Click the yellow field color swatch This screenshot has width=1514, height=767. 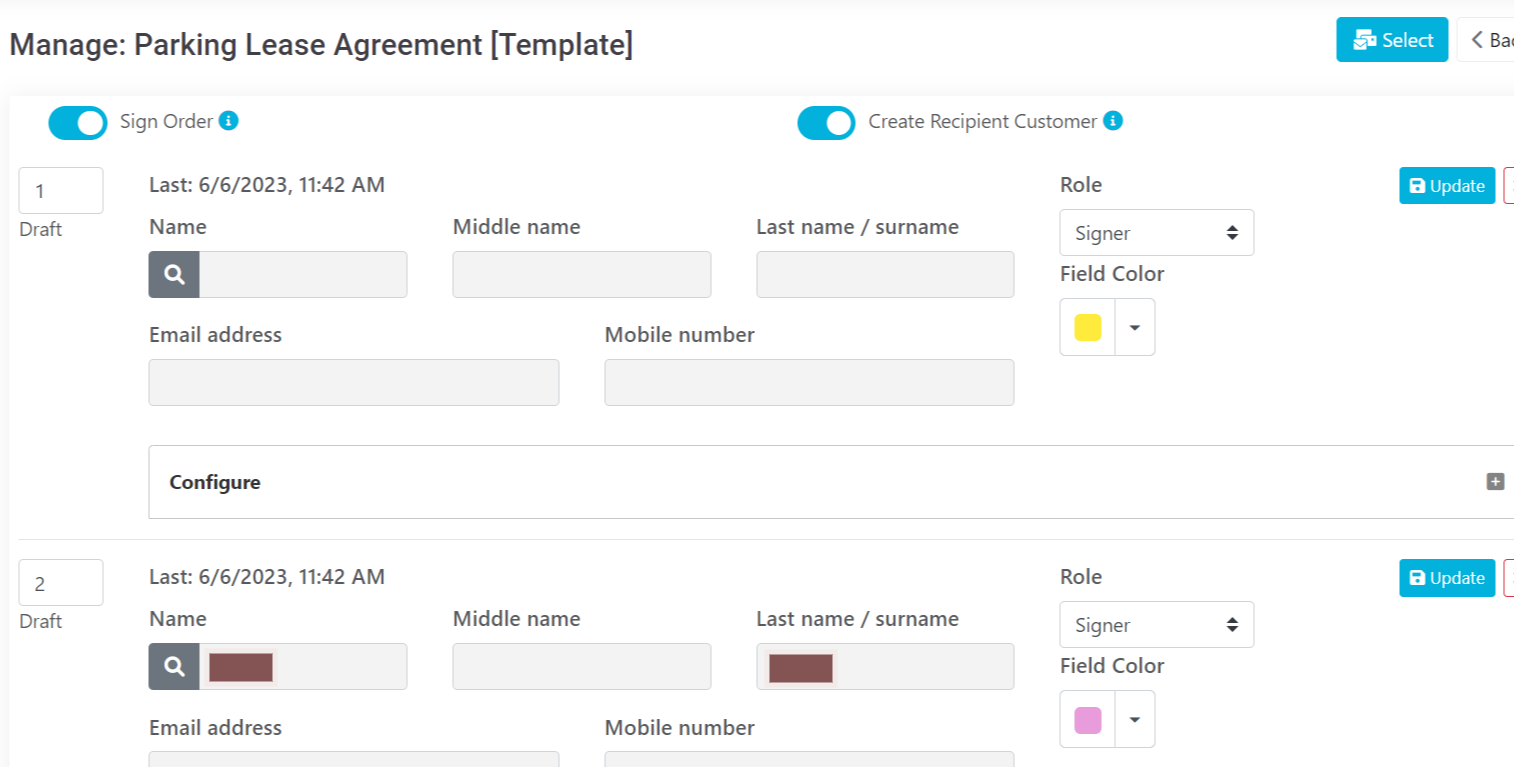[x=1087, y=327]
